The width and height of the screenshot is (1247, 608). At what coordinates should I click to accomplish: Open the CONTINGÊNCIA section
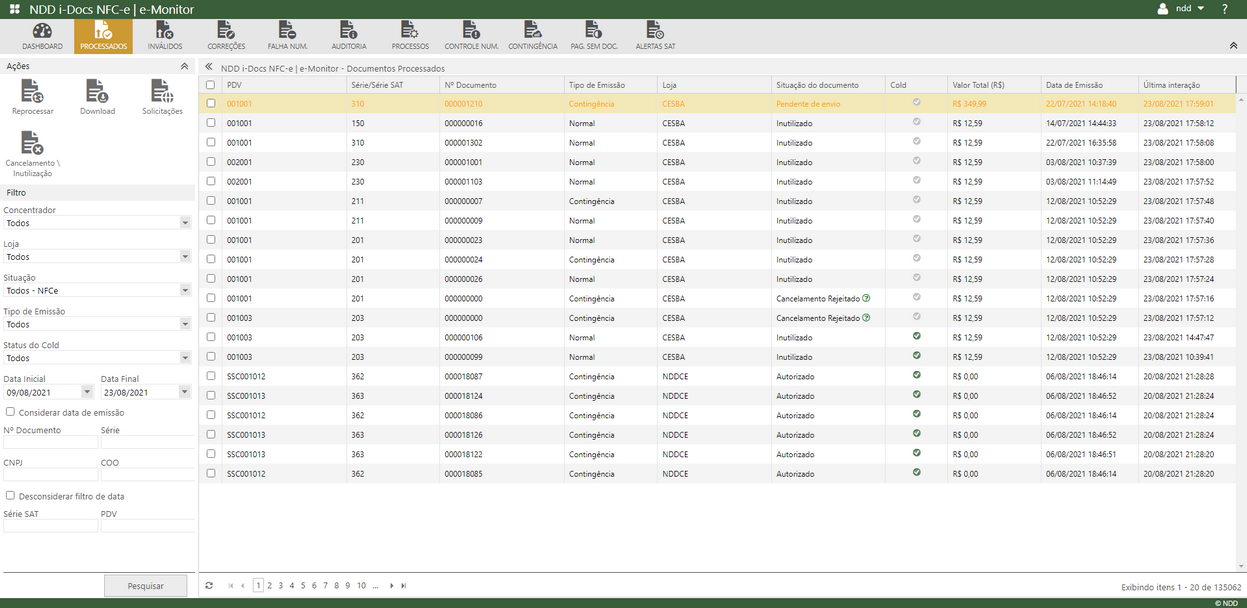[532, 34]
